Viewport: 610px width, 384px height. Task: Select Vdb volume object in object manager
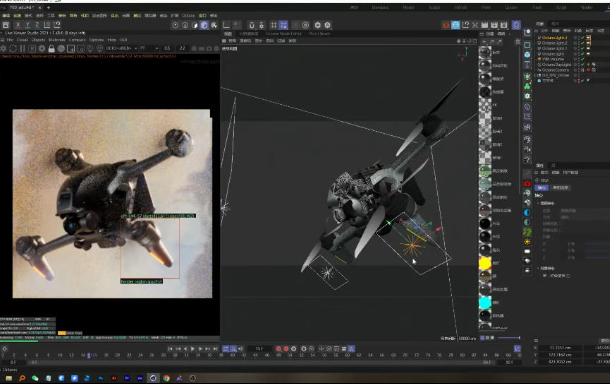coord(552,59)
